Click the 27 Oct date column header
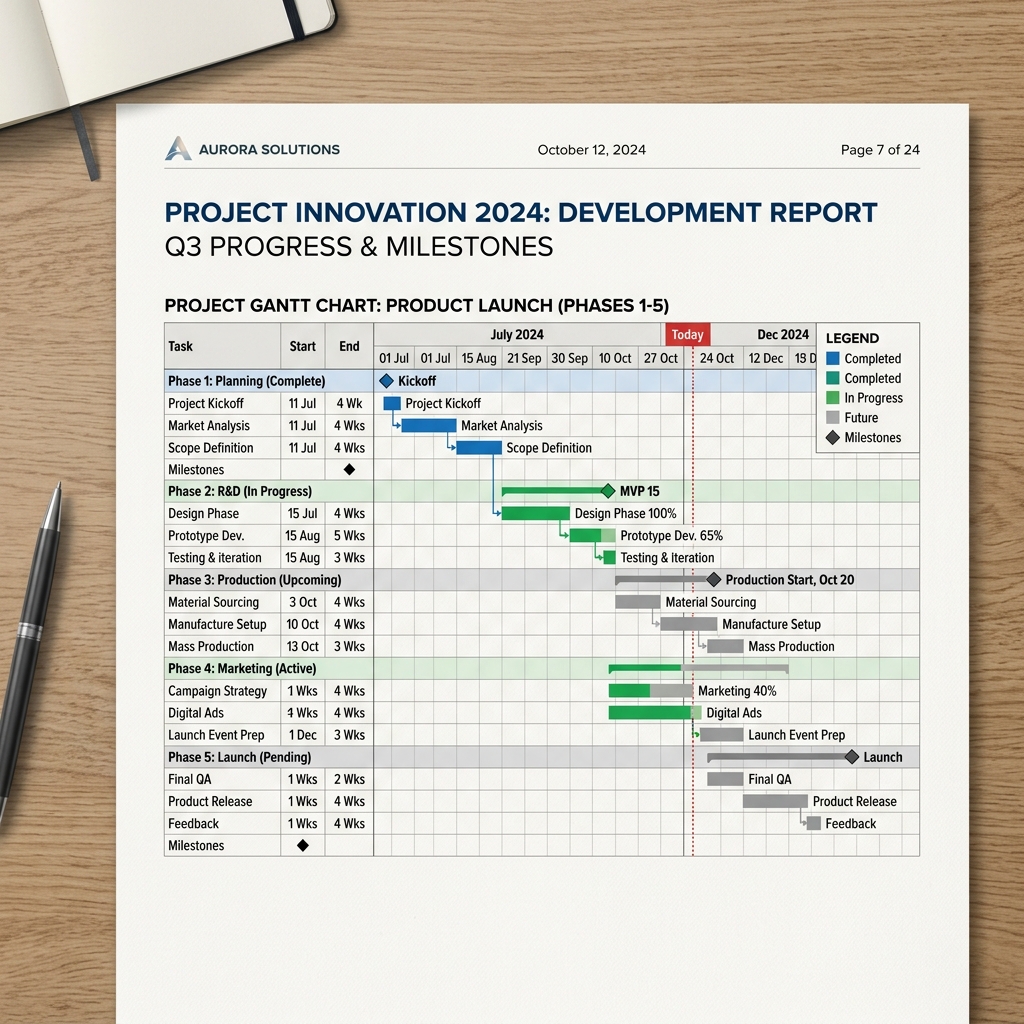This screenshot has width=1024, height=1024. coord(661,358)
